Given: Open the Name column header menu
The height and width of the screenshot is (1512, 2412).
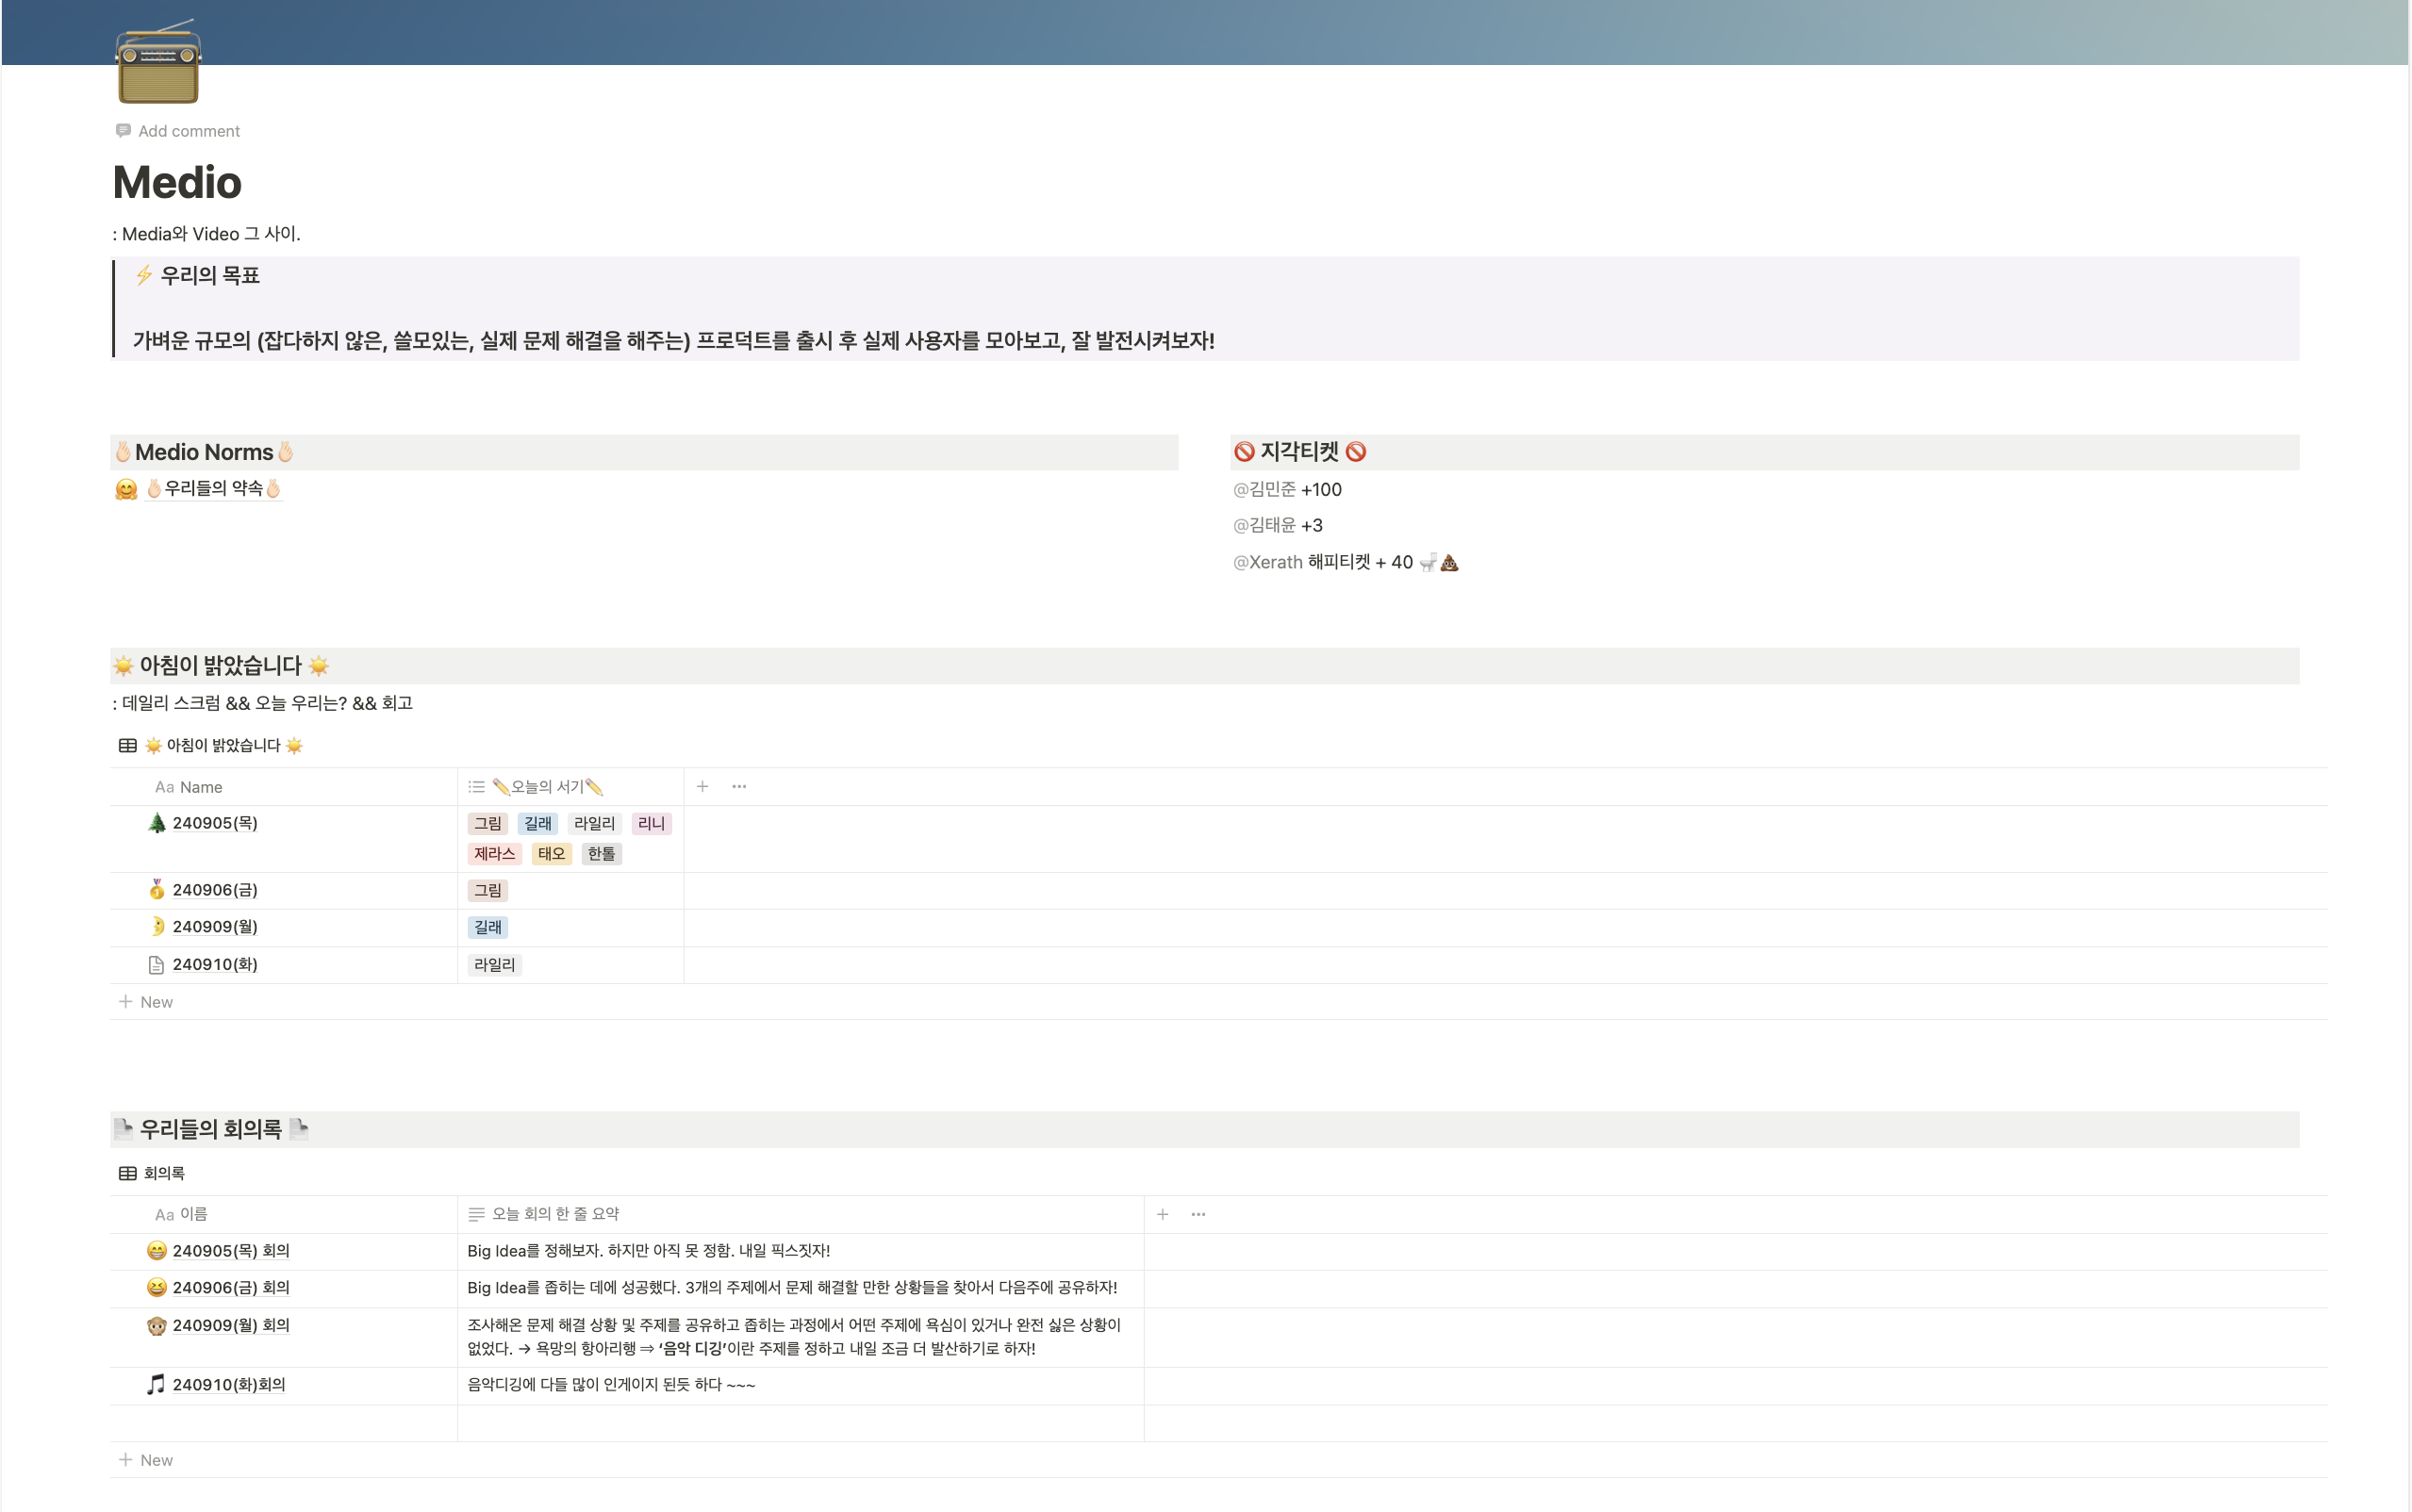Looking at the screenshot, I should pos(200,787).
